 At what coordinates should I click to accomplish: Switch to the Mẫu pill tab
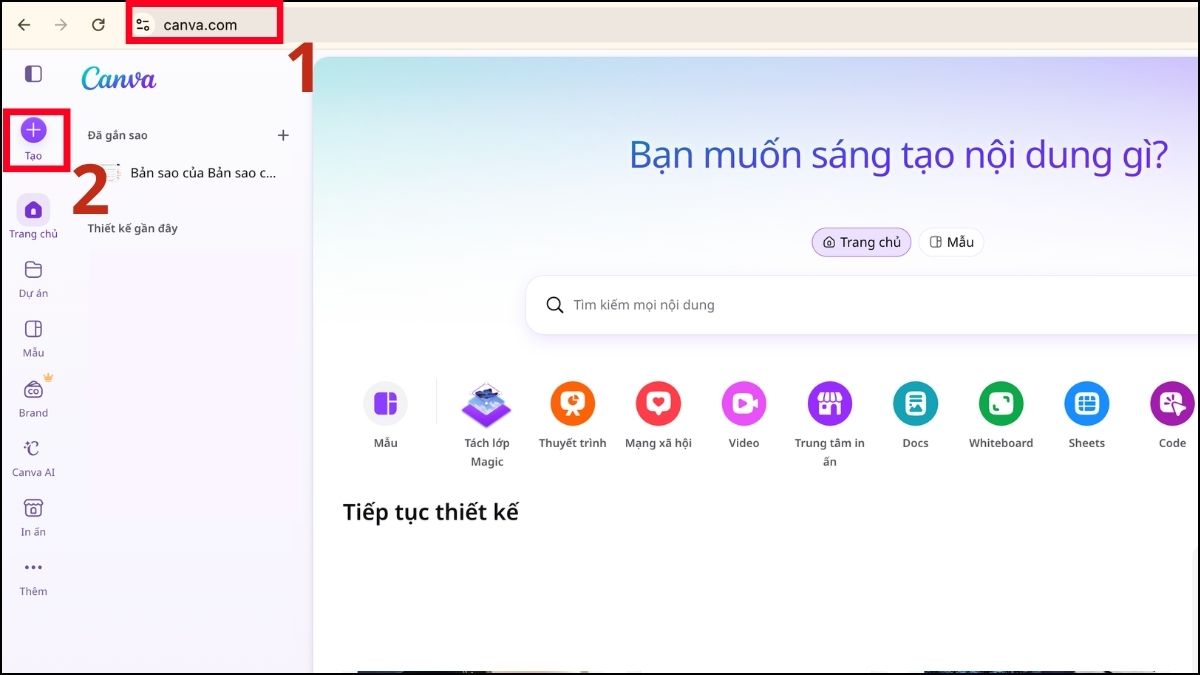pyautogui.click(x=951, y=242)
